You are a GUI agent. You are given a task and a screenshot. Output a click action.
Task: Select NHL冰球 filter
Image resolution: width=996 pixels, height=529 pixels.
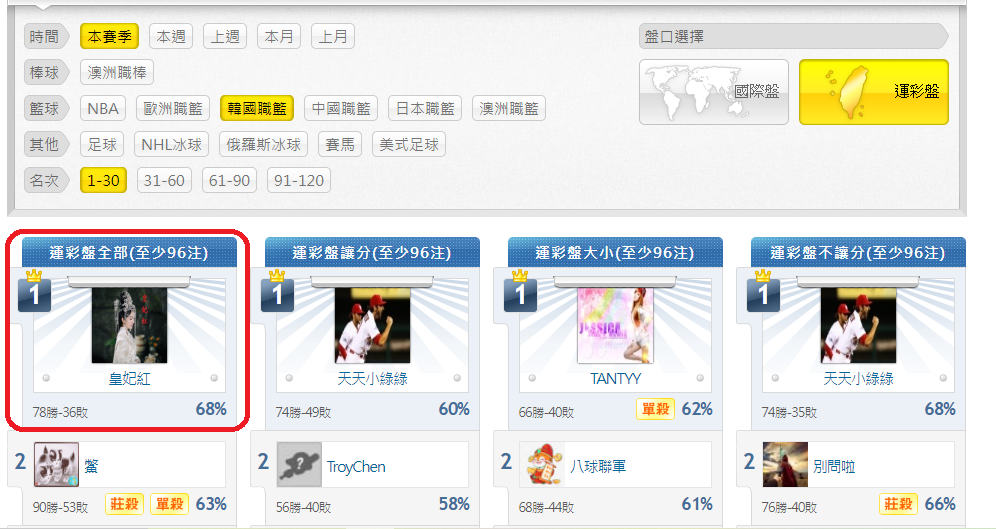[172, 144]
